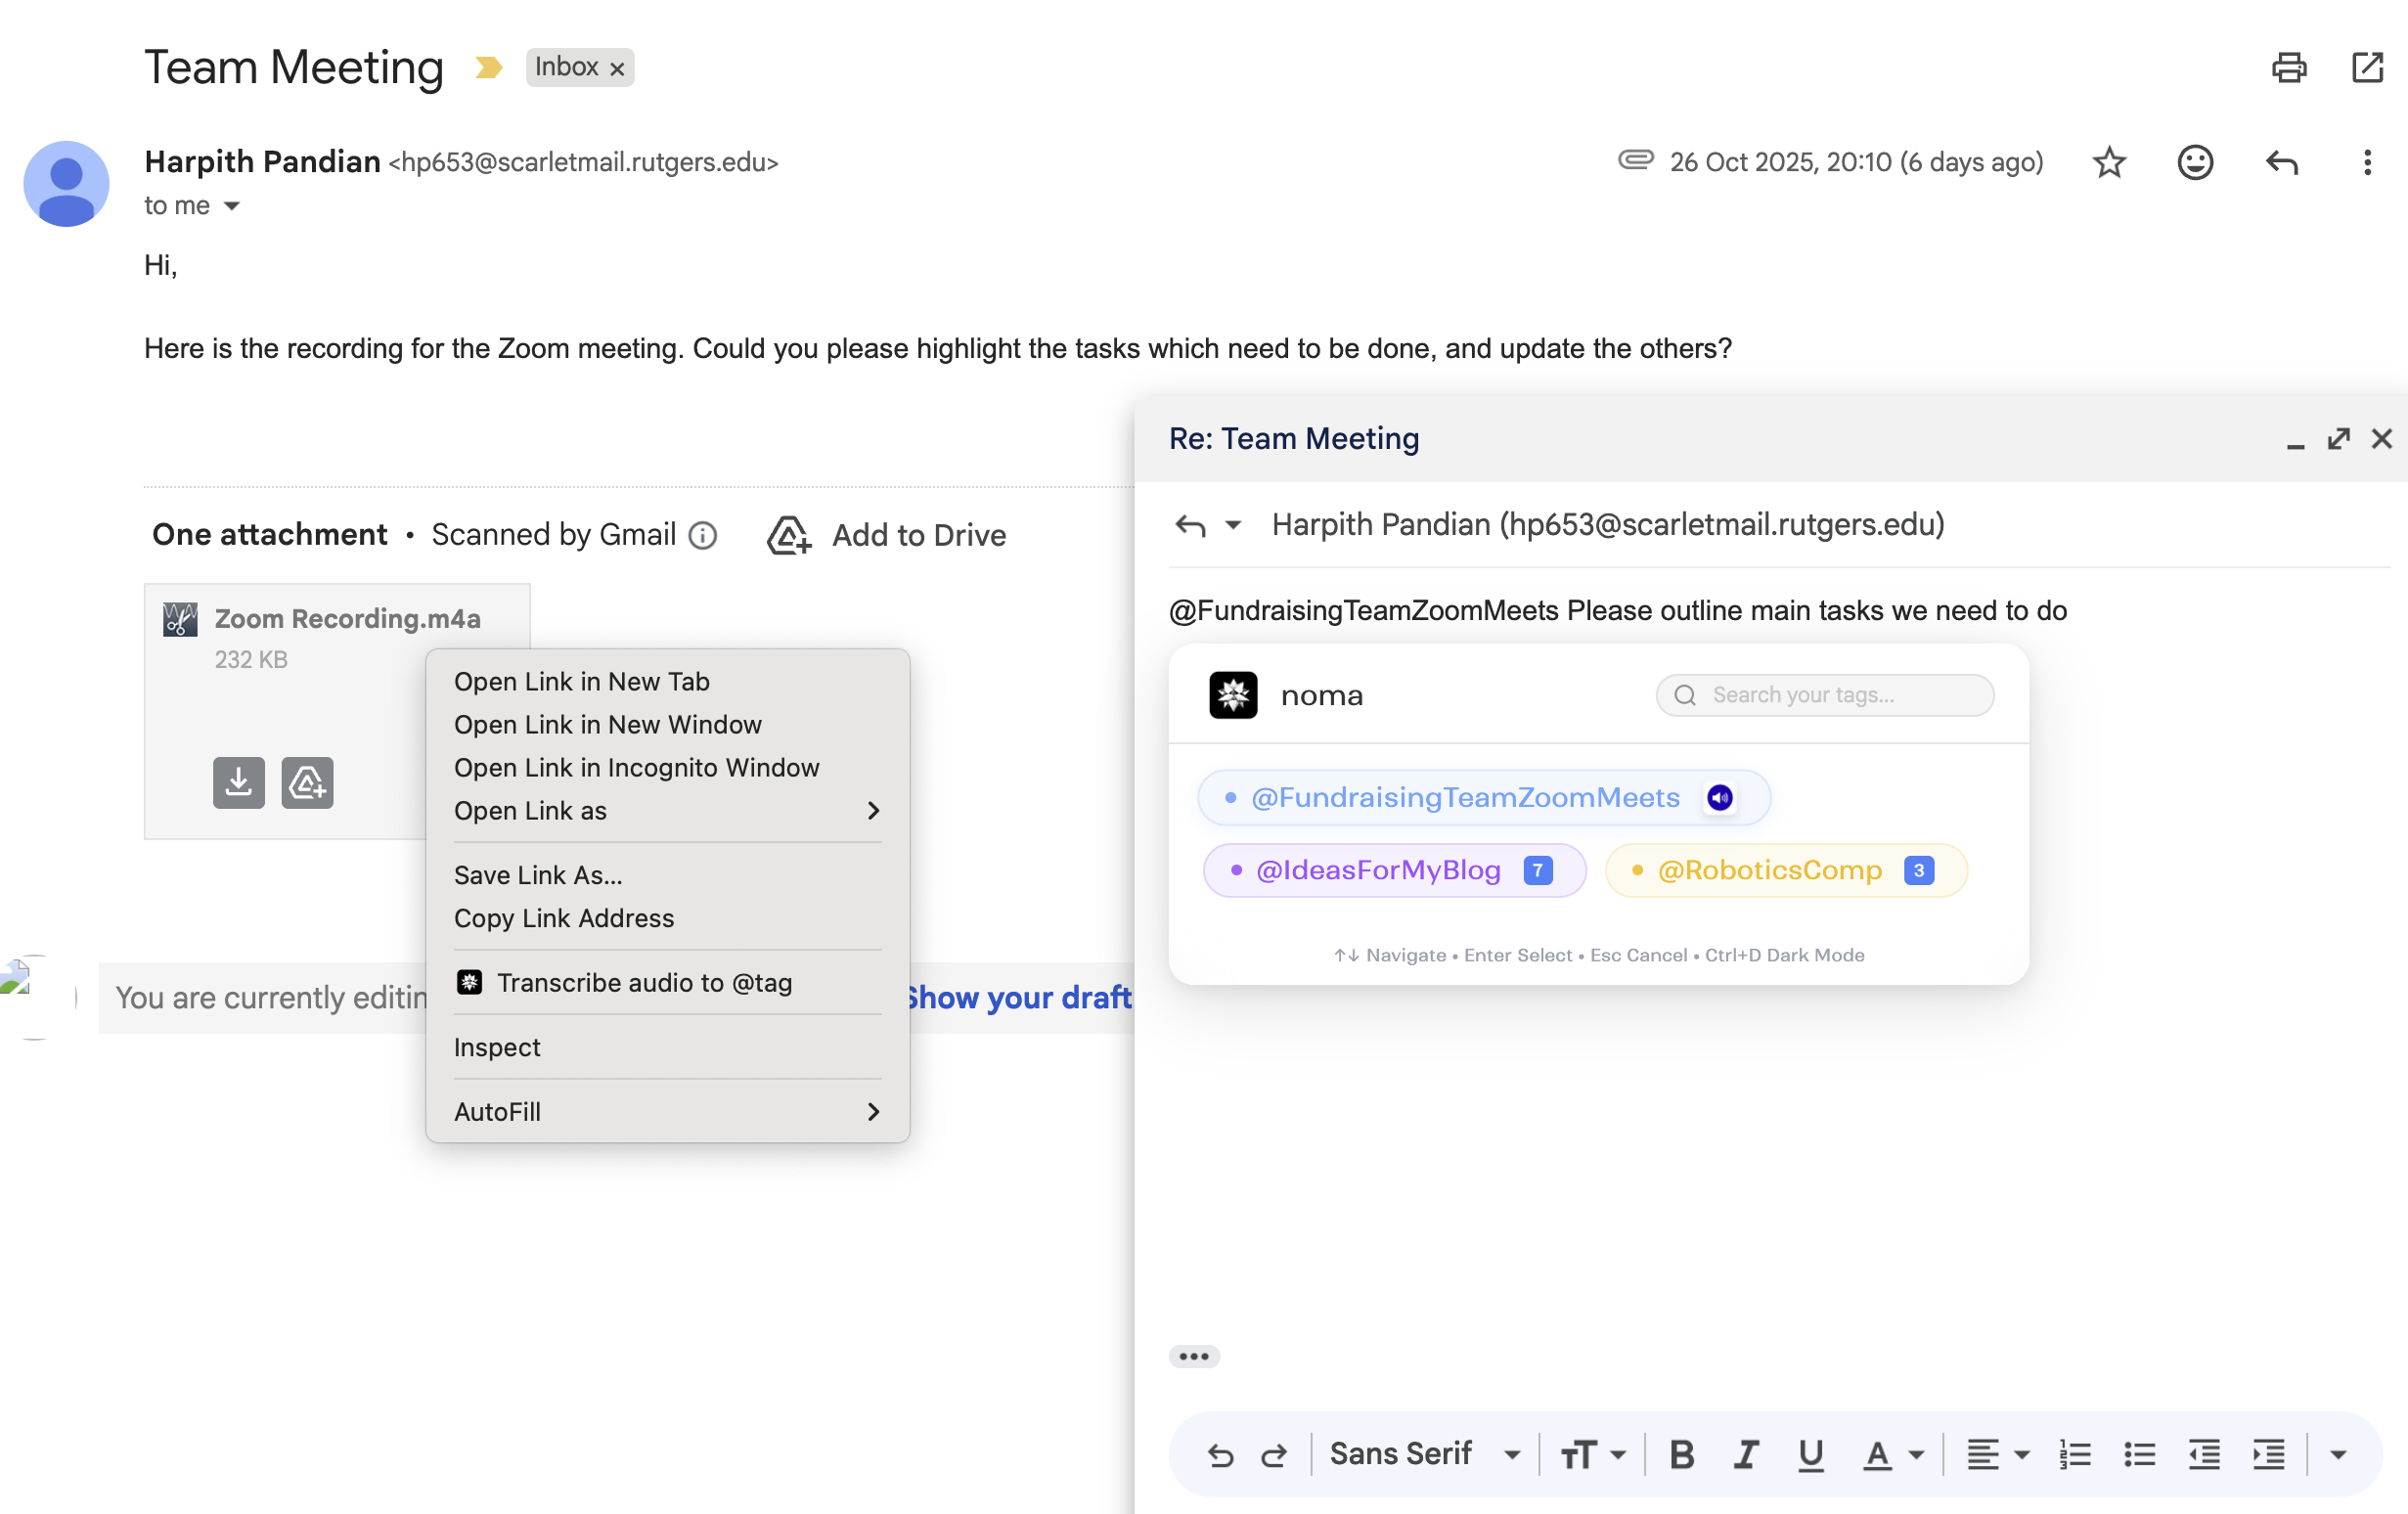The image size is (2408, 1514).
Task: Choose Transcribe audio to @tag menu item
Action: point(644,983)
